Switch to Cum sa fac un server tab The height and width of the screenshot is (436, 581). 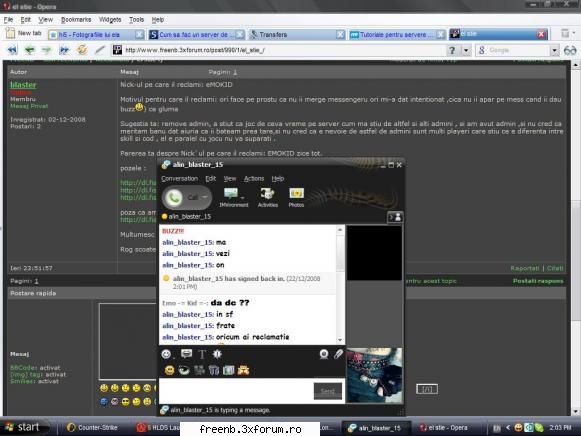pos(196,34)
